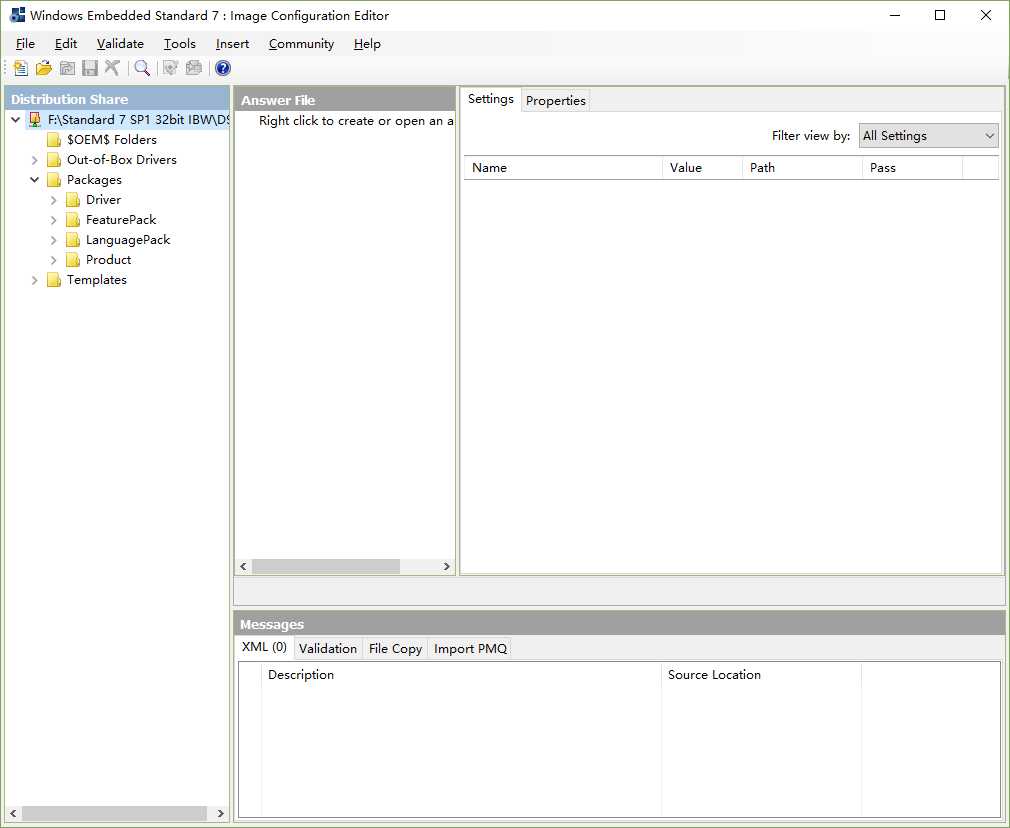
Task: Click the disabled validate toolbar icon
Action: point(170,68)
